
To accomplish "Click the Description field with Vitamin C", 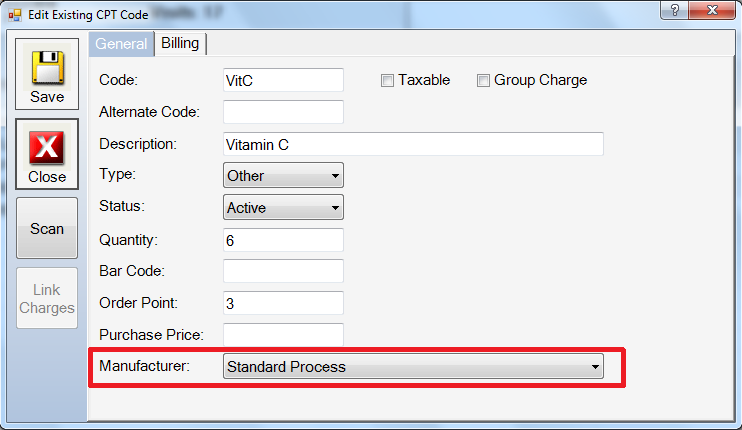I will [413, 144].
